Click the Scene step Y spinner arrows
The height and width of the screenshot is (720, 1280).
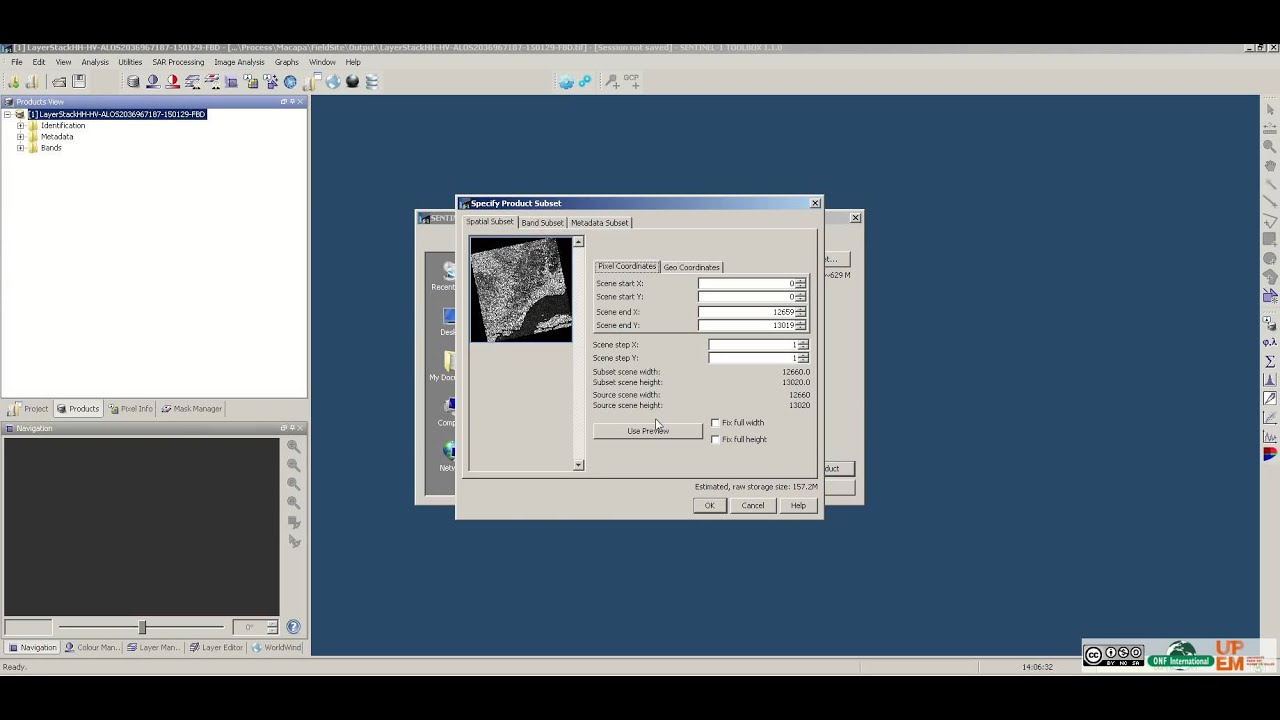803,358
